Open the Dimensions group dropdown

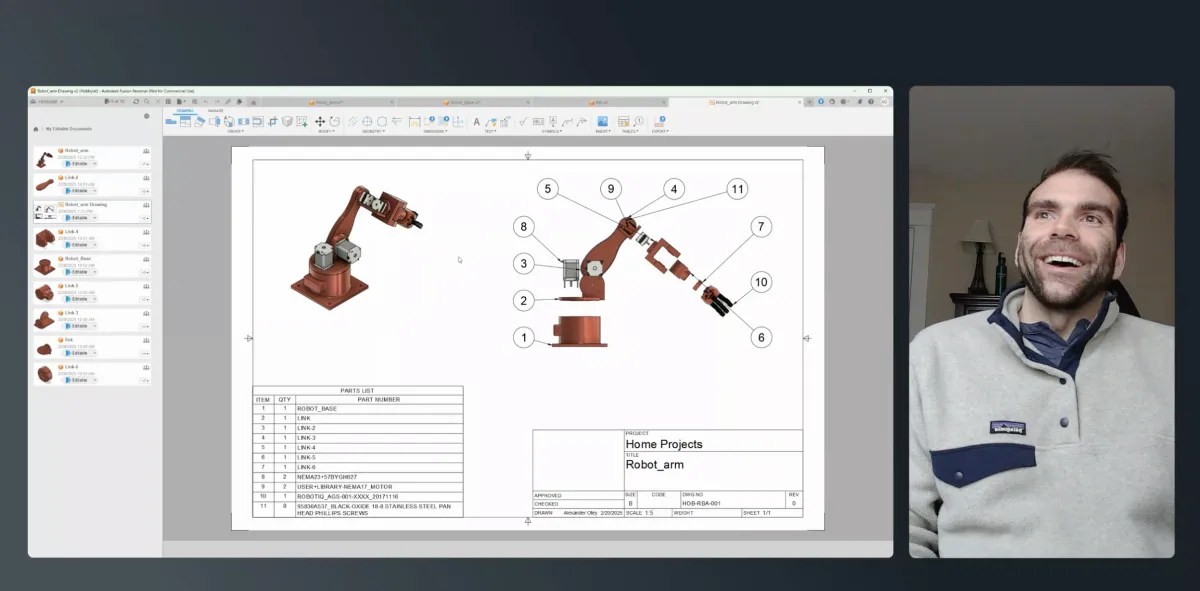(434, 131)
